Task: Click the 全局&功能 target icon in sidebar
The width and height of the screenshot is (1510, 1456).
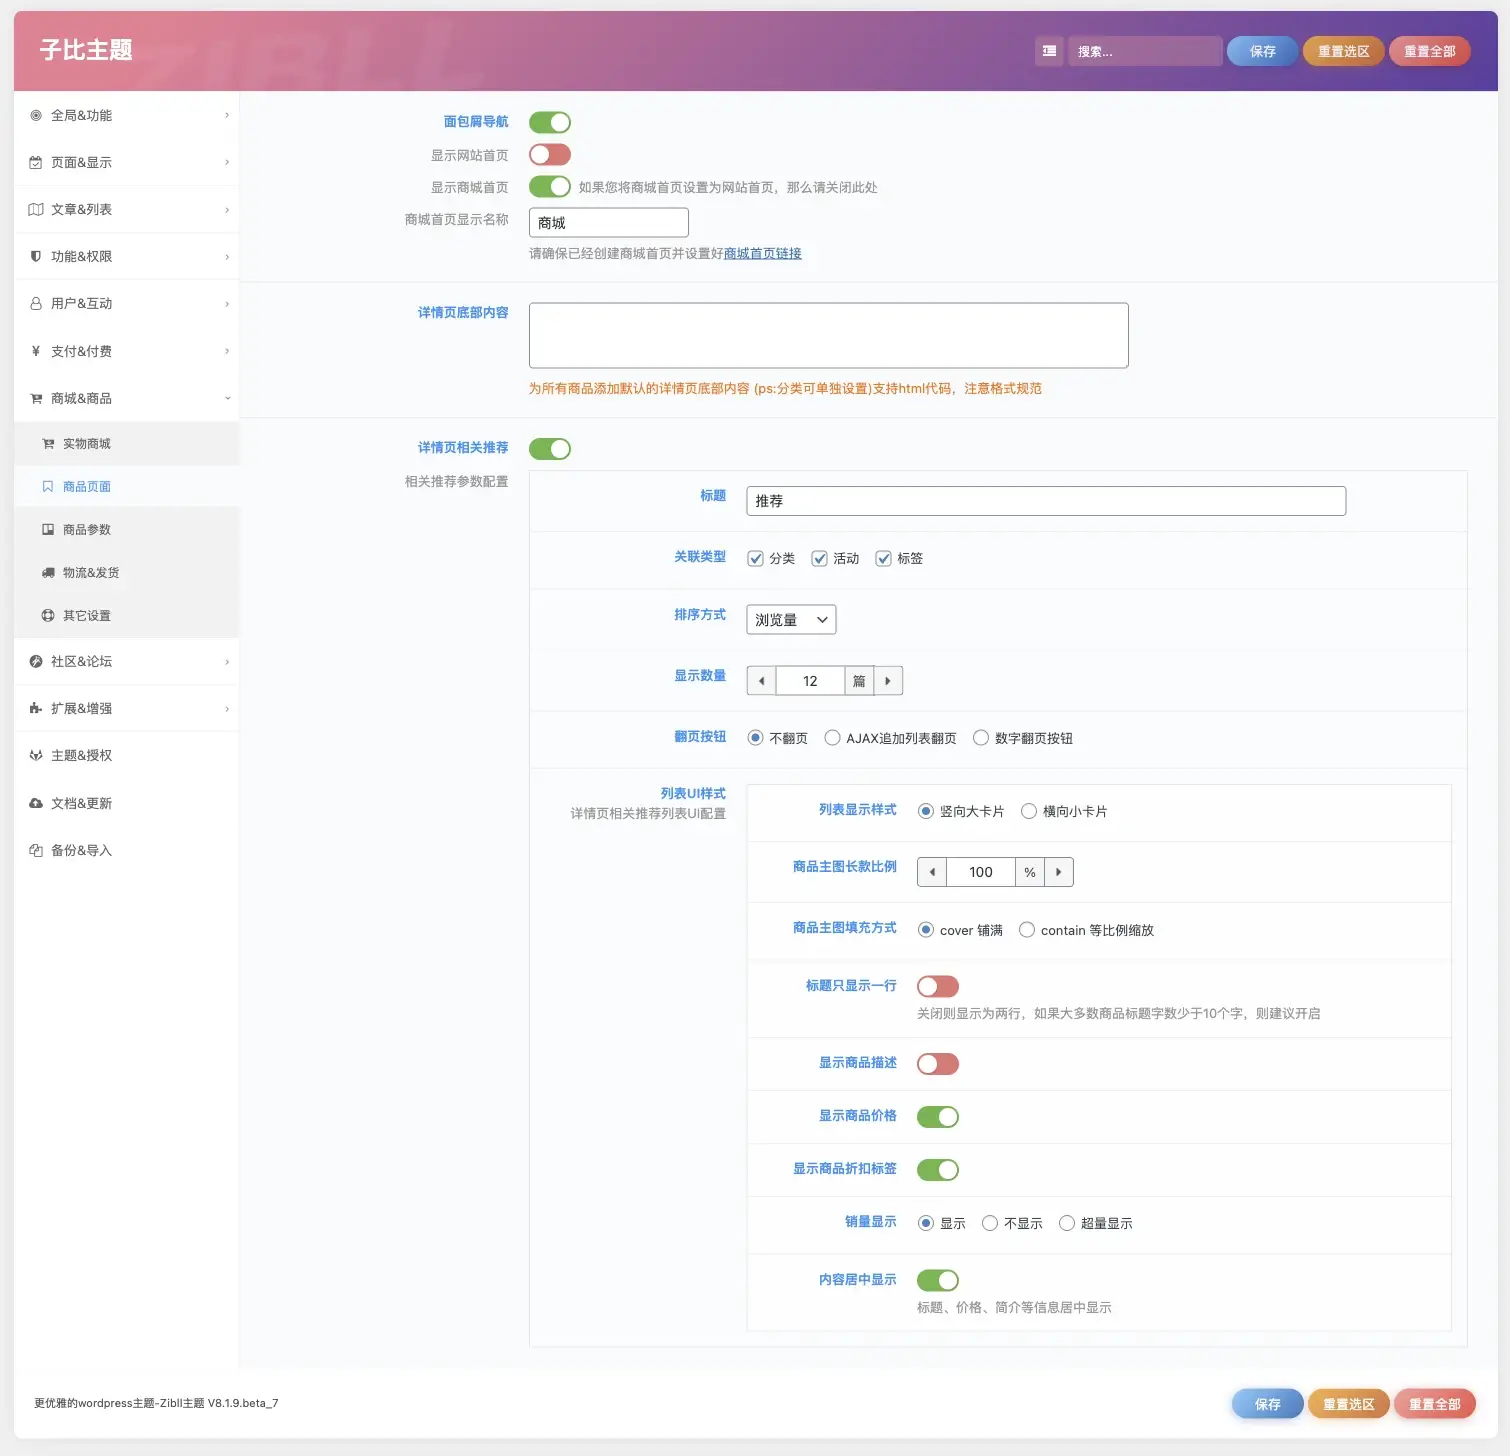Action: pyautogui.click(x=36, y=116)
